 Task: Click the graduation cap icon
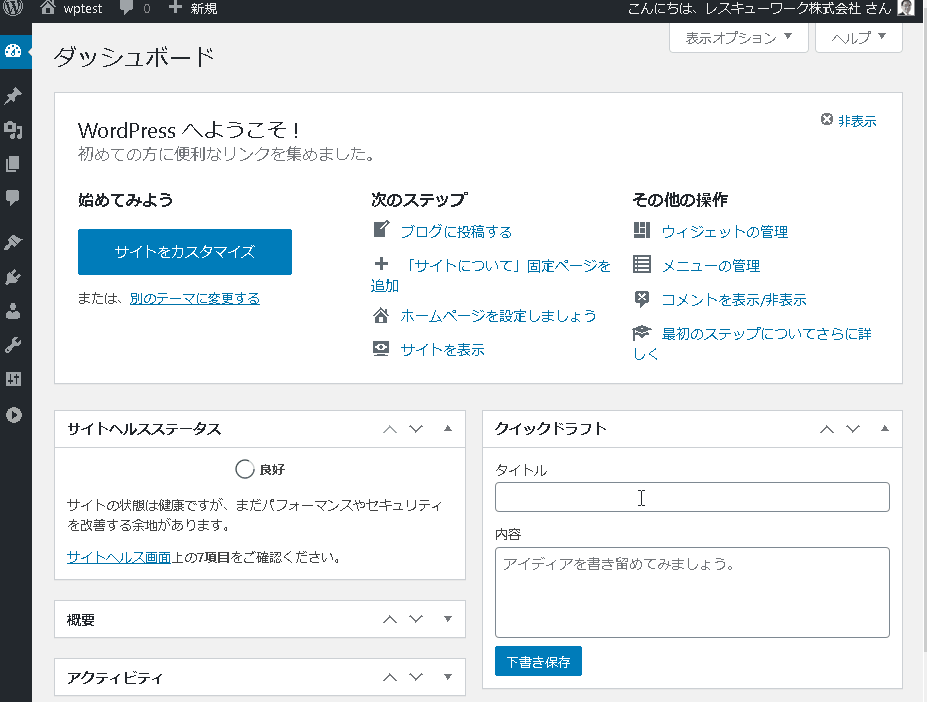tap(642, 332)
